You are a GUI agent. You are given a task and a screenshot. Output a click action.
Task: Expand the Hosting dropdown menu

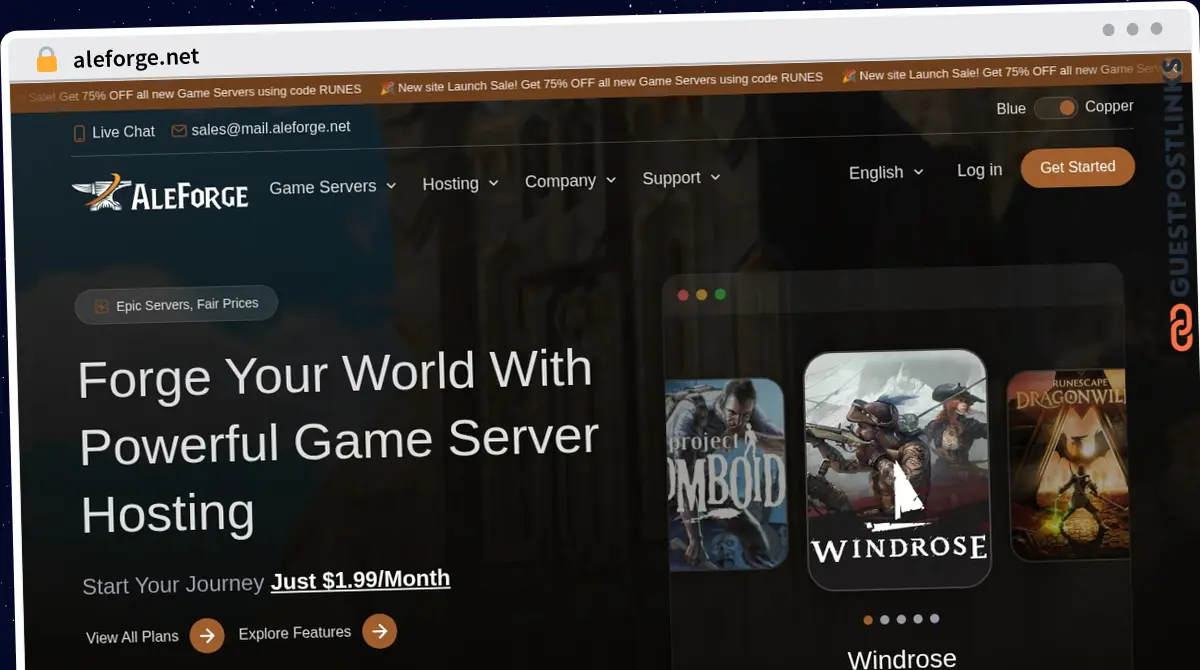(460, 183)
